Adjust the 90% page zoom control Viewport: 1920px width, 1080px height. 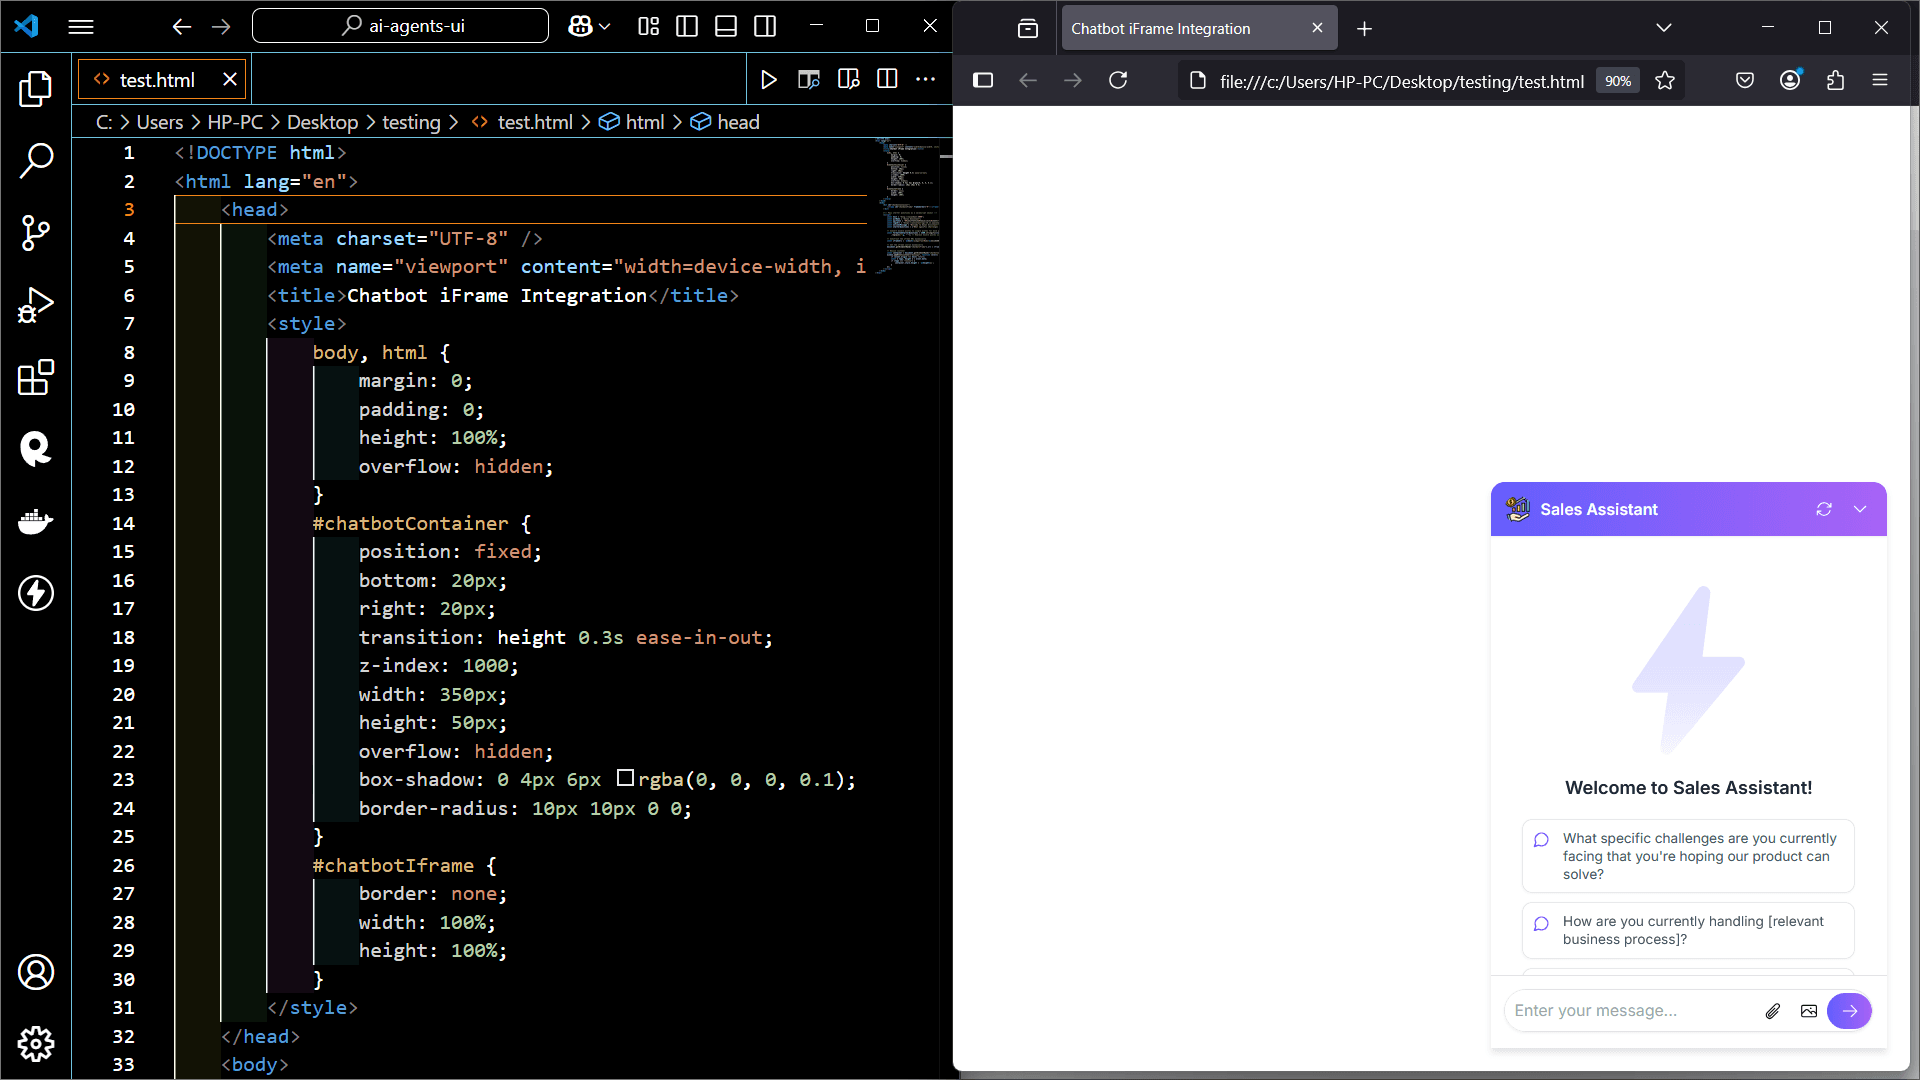1616,80
